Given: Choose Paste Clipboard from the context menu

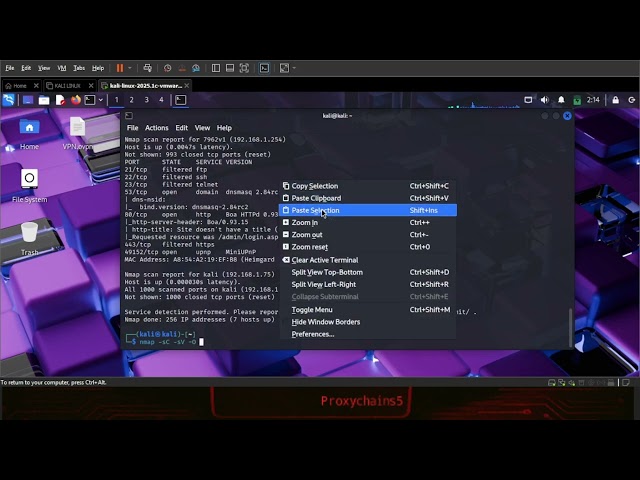Looking at the screenshot, I should tap(368, 198).
